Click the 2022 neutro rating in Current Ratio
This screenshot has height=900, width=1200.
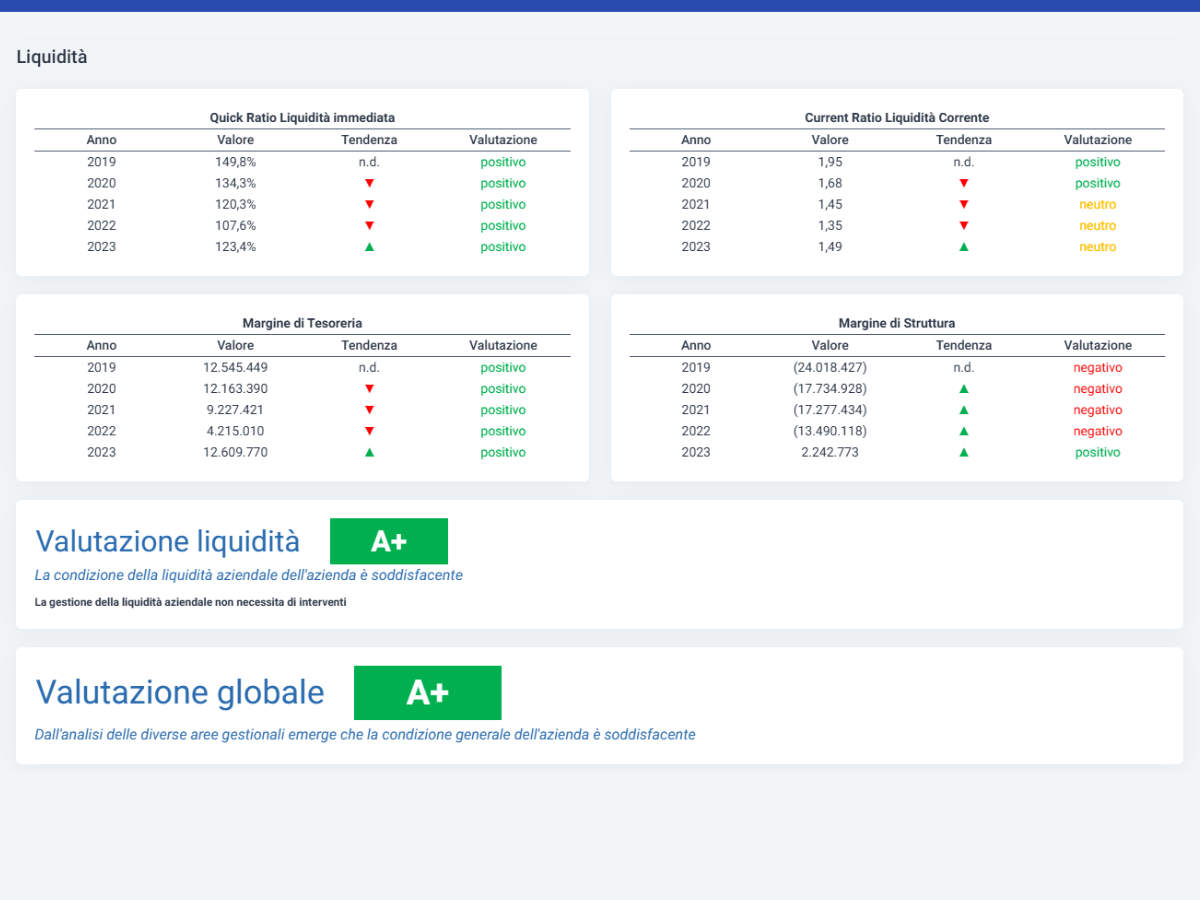click(1098, 226)
